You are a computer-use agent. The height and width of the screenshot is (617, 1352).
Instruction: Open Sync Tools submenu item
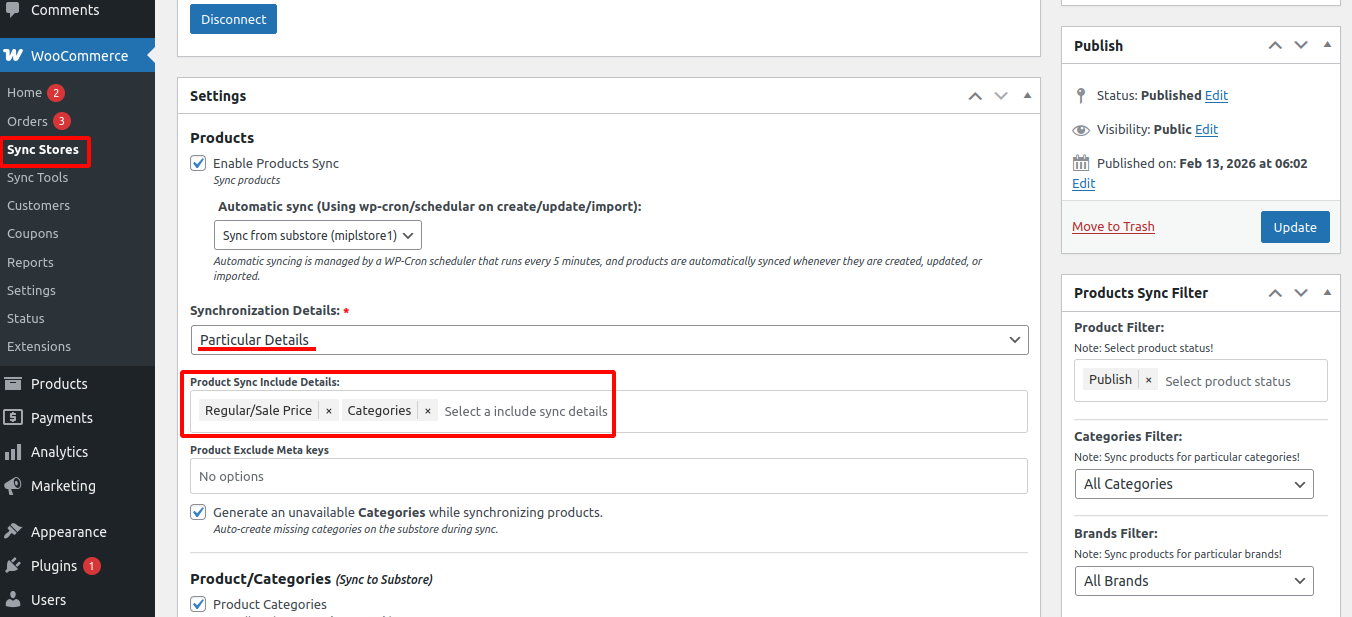pos(38,178)
